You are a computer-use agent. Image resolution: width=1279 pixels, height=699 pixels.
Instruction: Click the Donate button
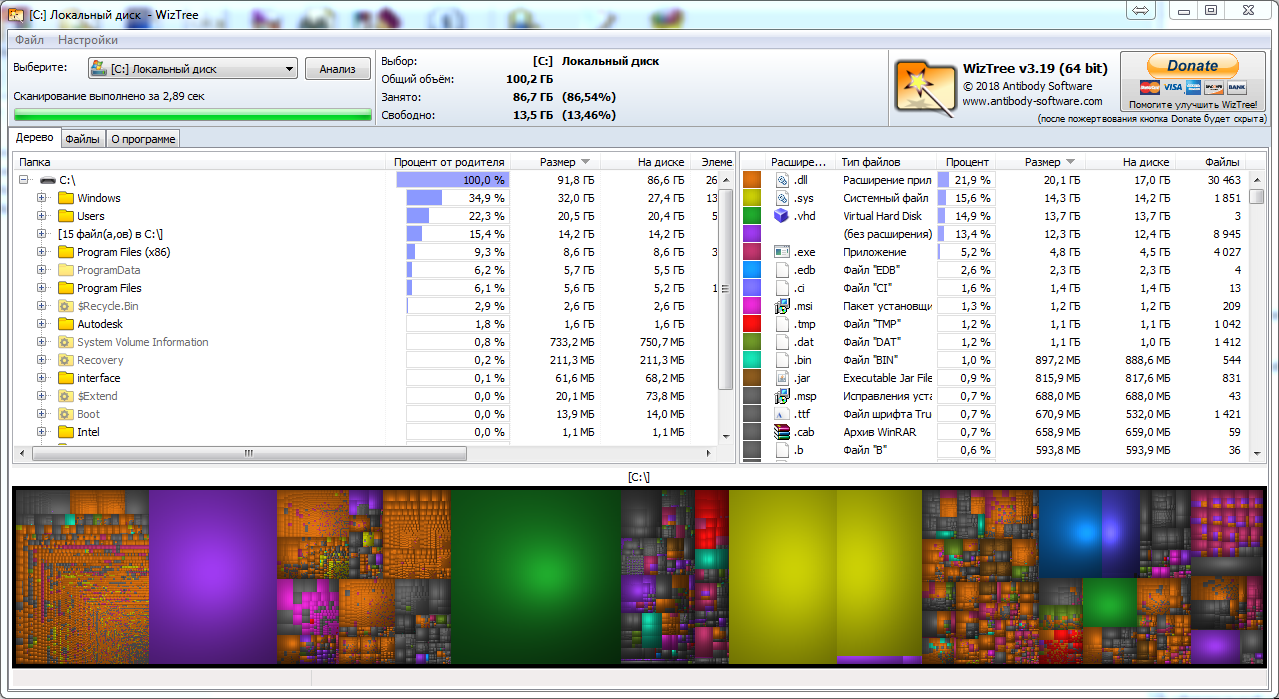1192,66
